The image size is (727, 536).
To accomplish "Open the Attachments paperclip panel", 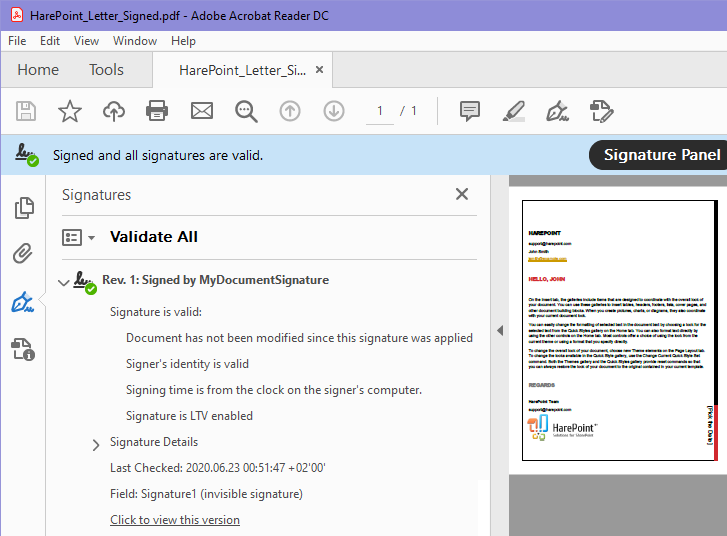I will coord(23,254).
